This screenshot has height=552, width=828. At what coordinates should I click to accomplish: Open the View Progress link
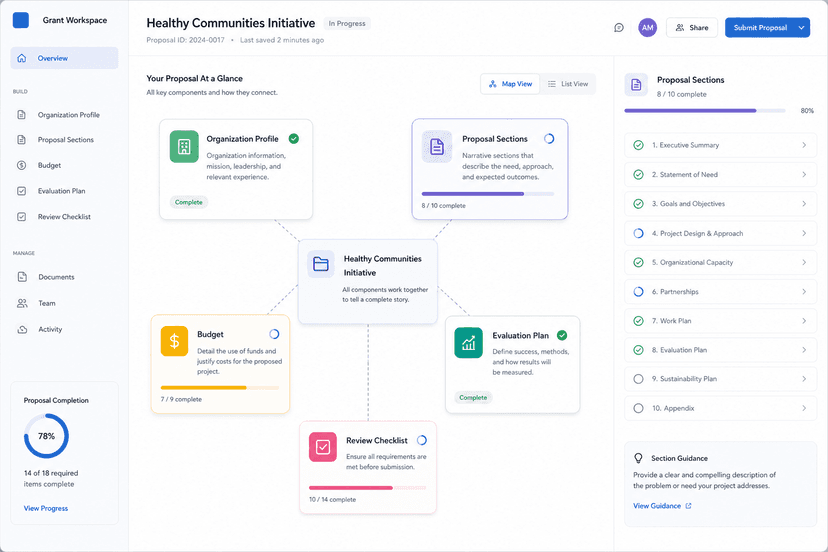click(x=46, y=508)
